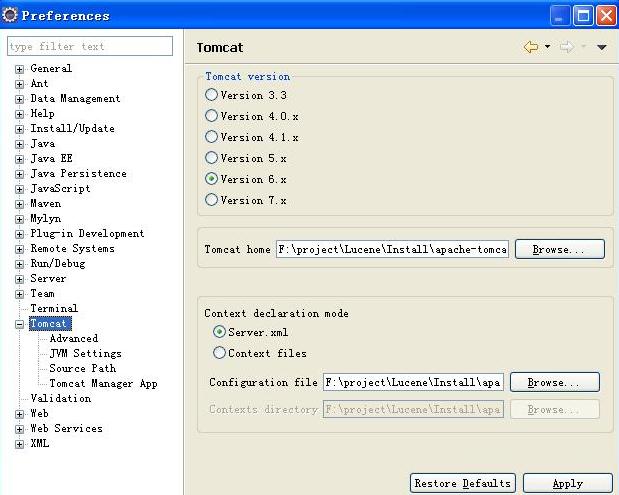Click Browse next to Tomcat home
This screenshot has width=619, height=495.
(559, 249)
